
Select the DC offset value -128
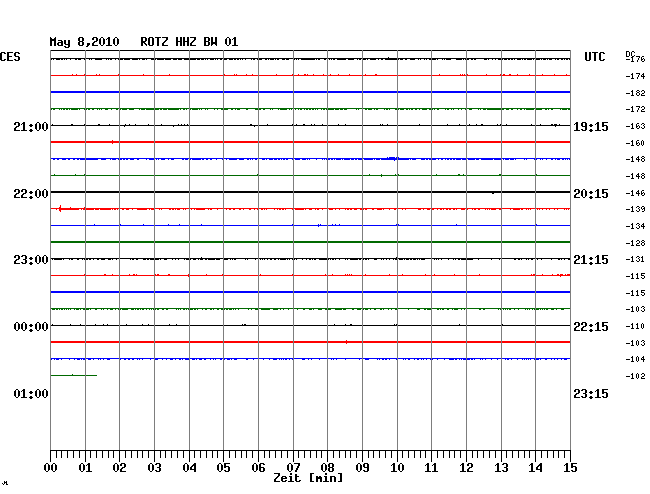pyautogui.click(x=635, y=243)
